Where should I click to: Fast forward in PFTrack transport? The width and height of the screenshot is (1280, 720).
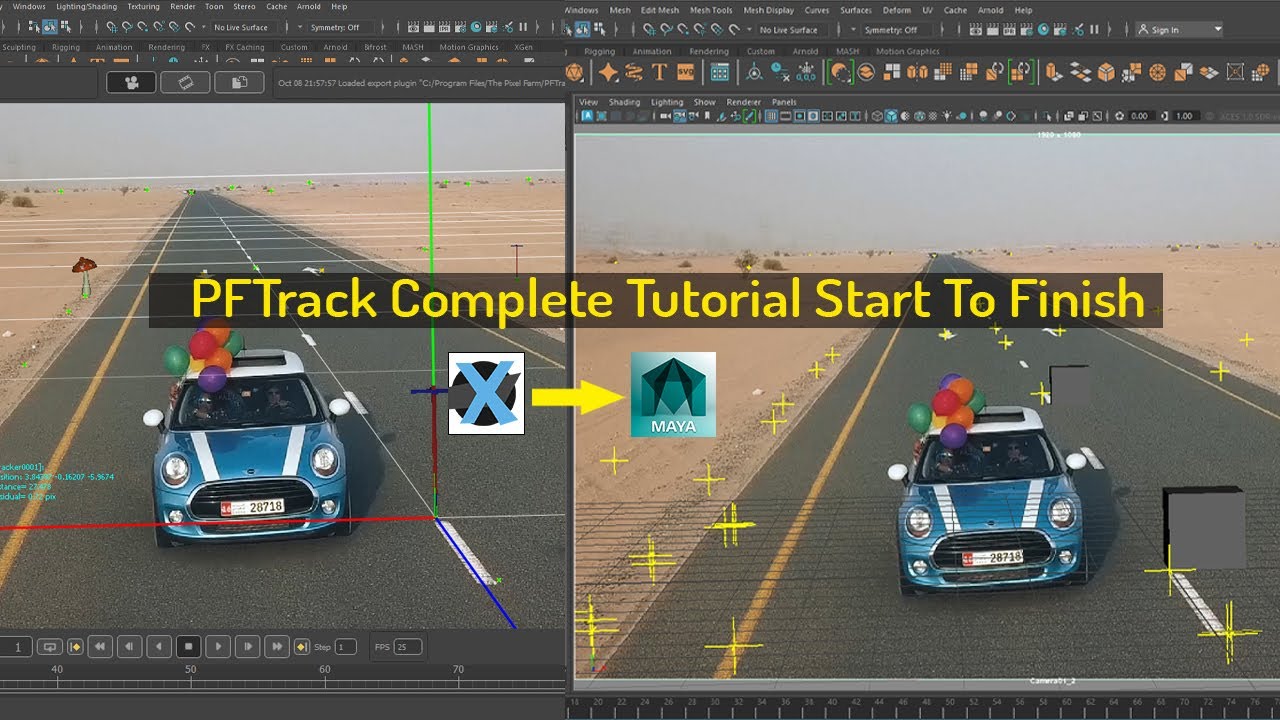(x=276, y=647)
